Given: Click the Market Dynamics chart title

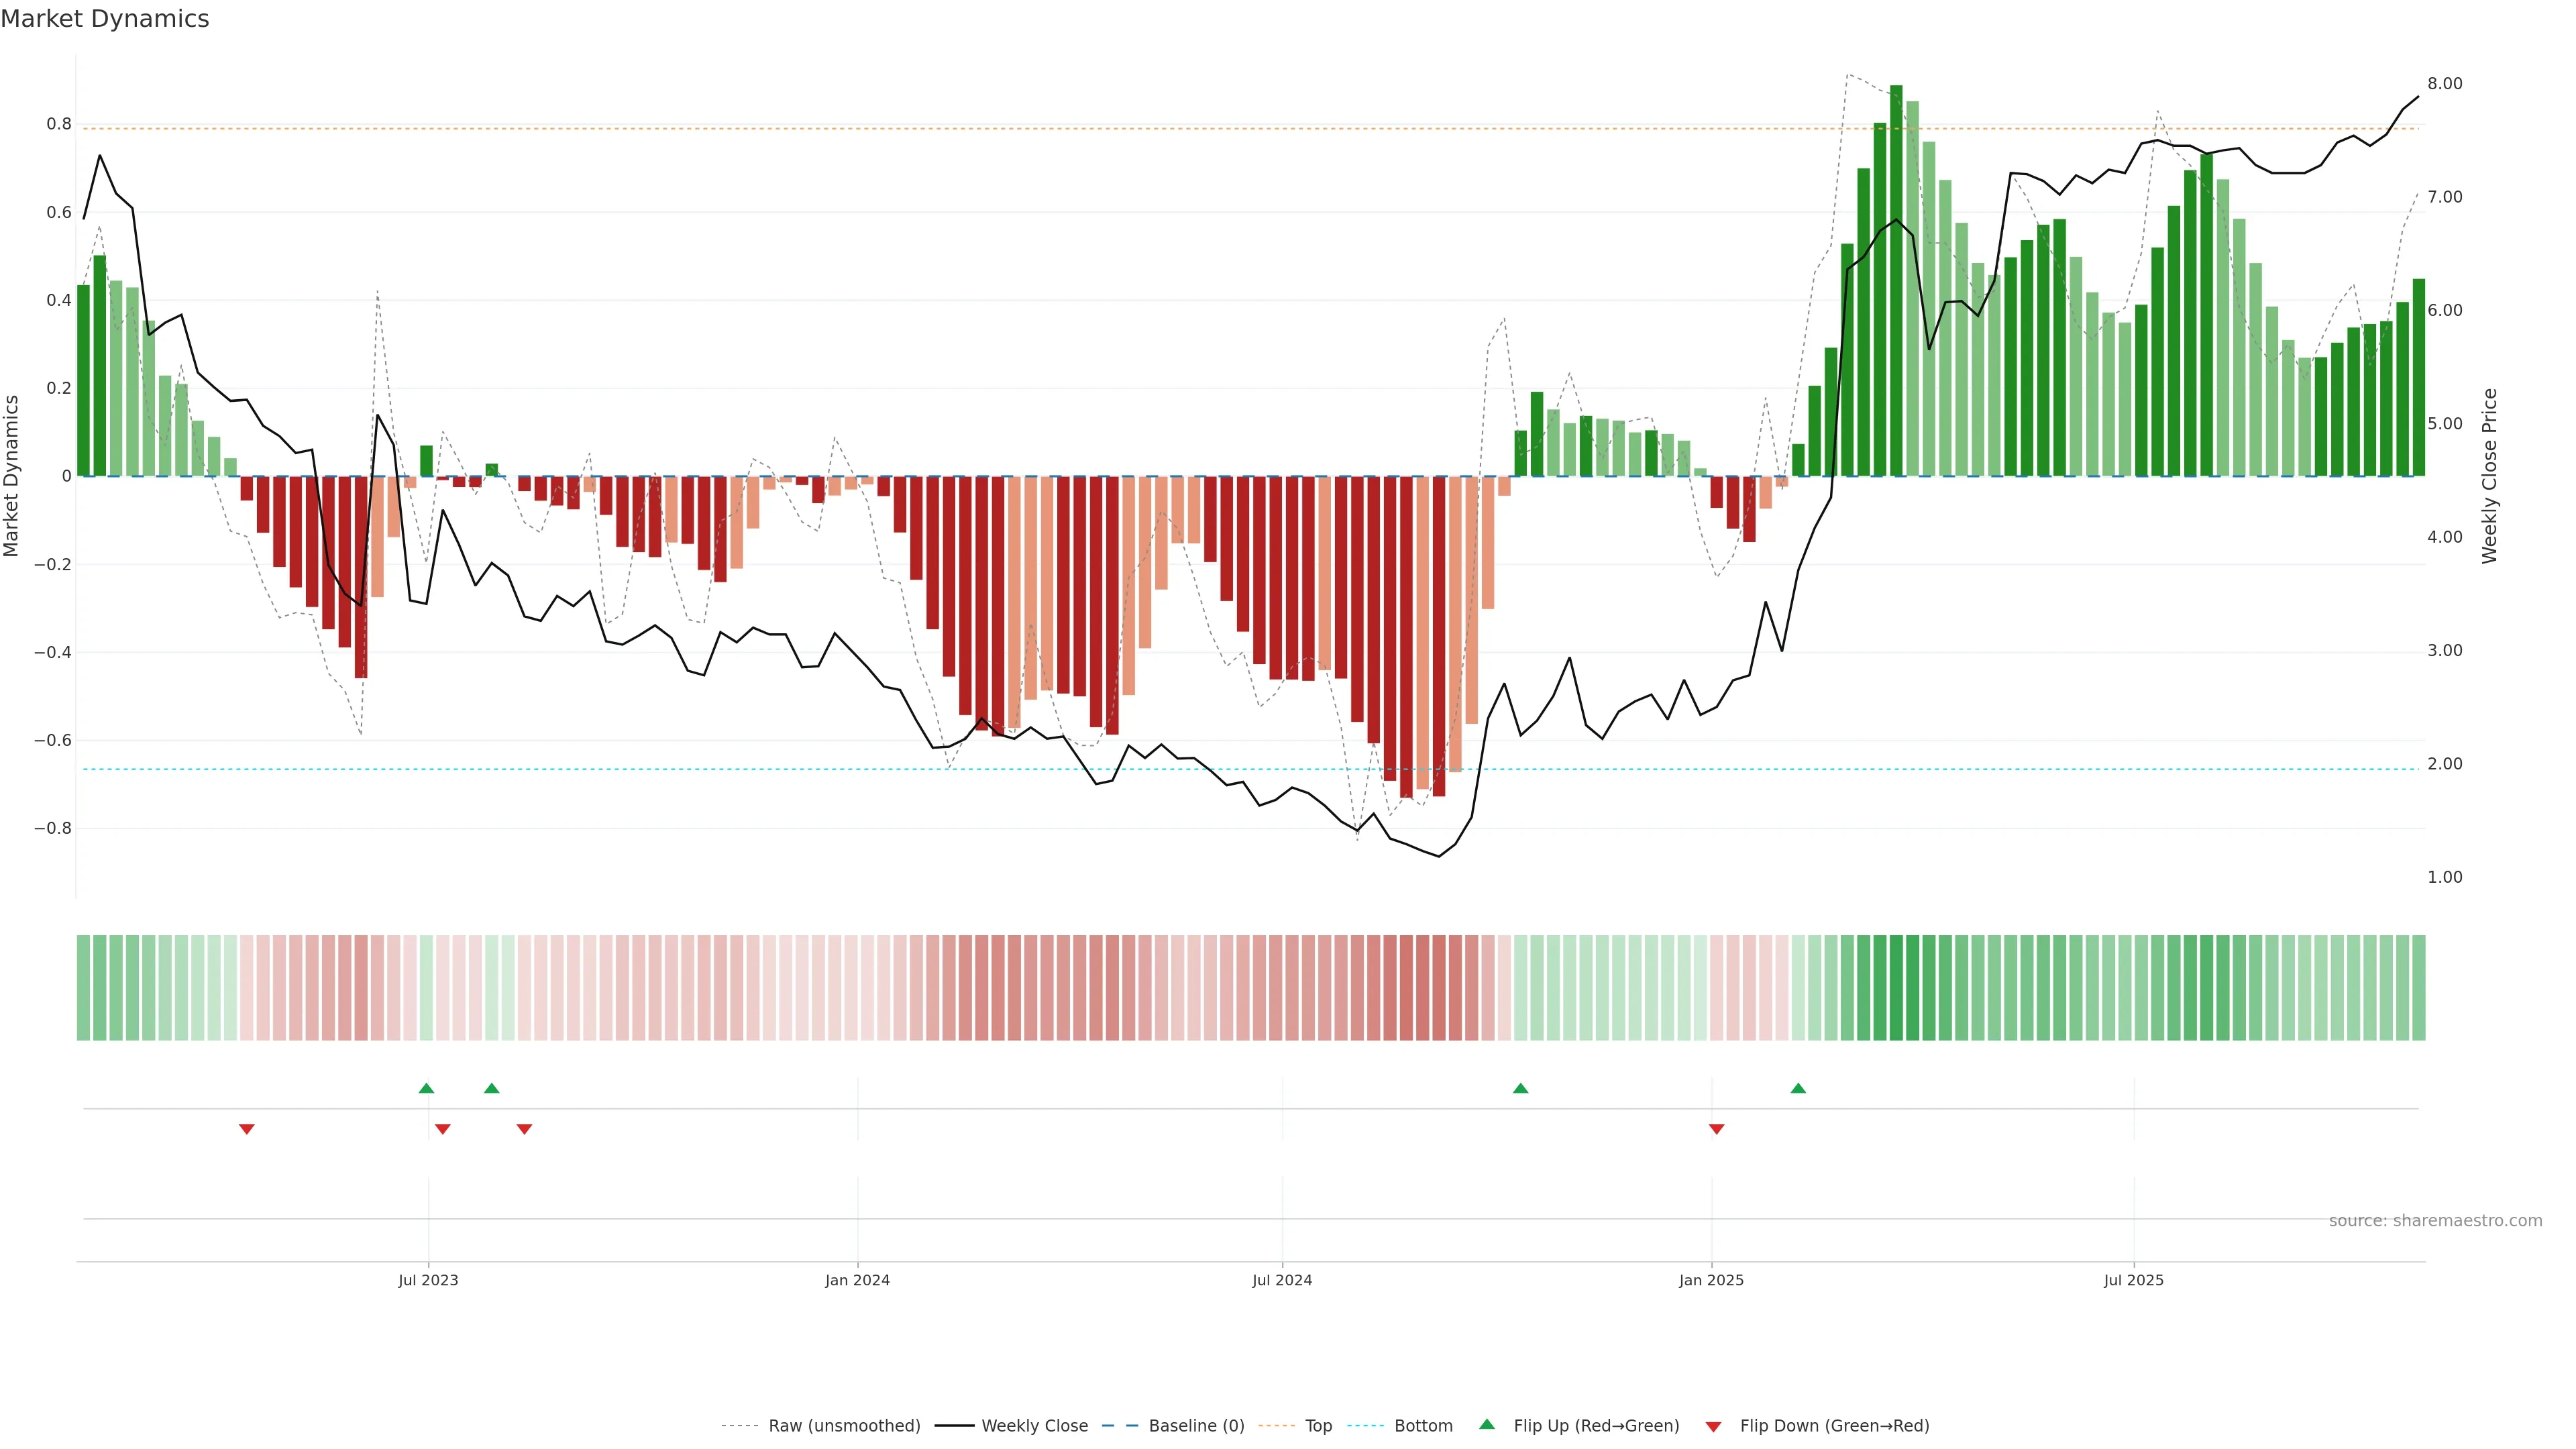Looking at the screenshot, I should [105, 19].
